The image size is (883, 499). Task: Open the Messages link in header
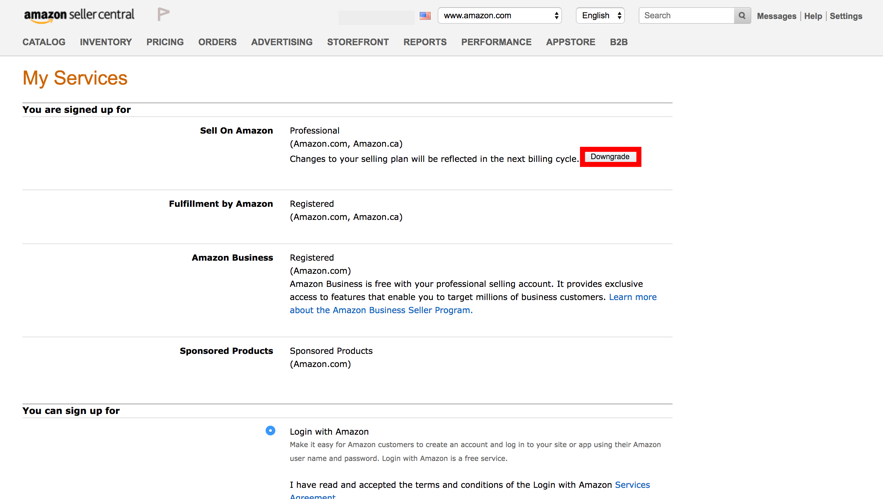pos(777,16)
